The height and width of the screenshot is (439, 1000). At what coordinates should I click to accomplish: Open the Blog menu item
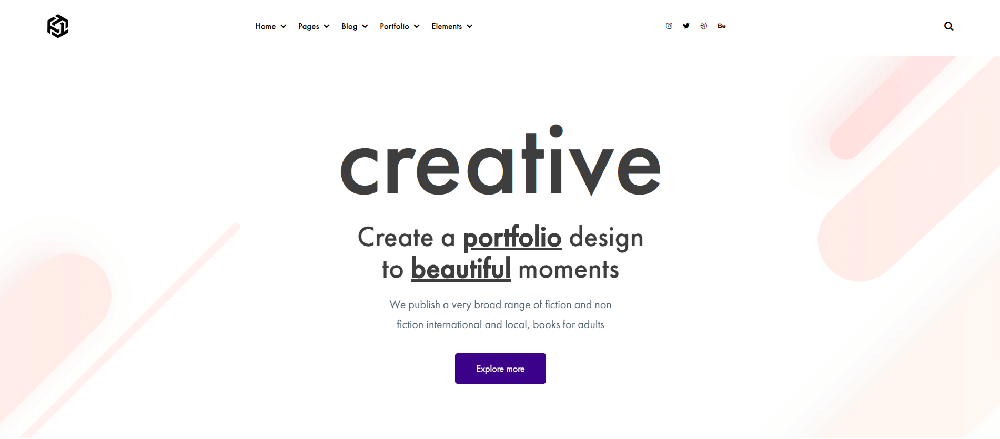pyautogui.click(x=349, y=26)
